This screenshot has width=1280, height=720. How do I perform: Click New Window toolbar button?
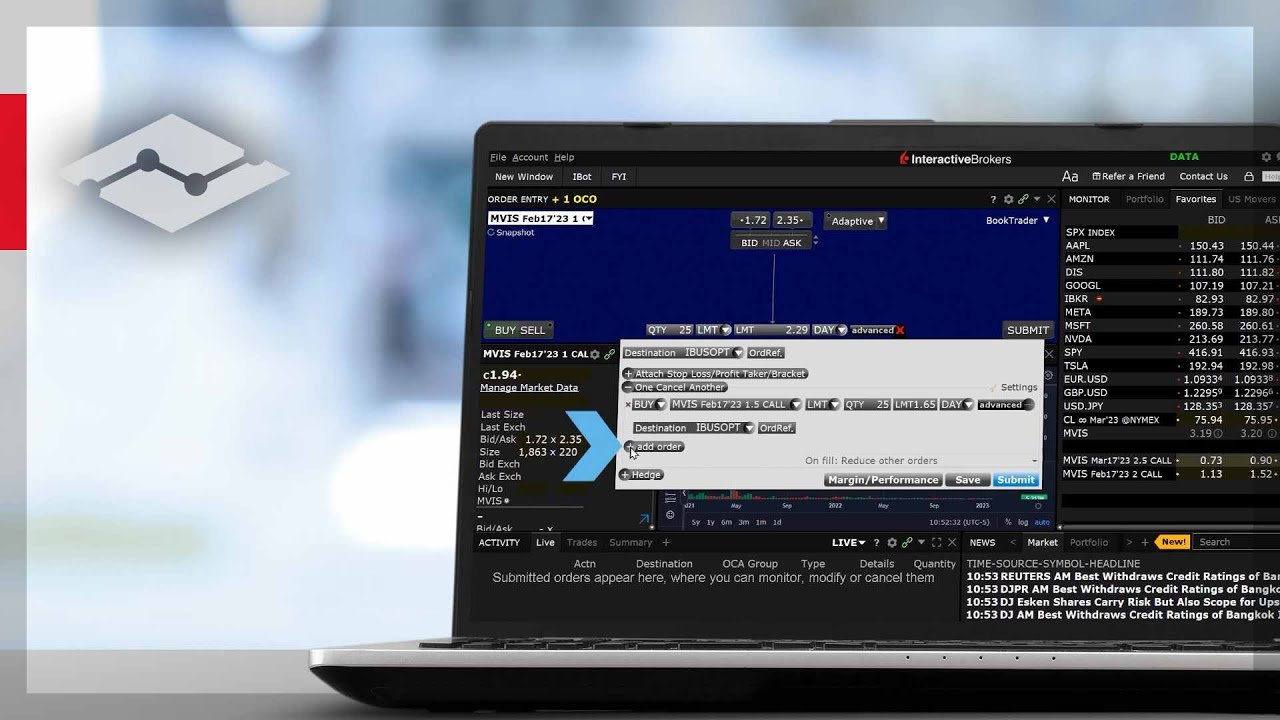(x=524, y=176)
